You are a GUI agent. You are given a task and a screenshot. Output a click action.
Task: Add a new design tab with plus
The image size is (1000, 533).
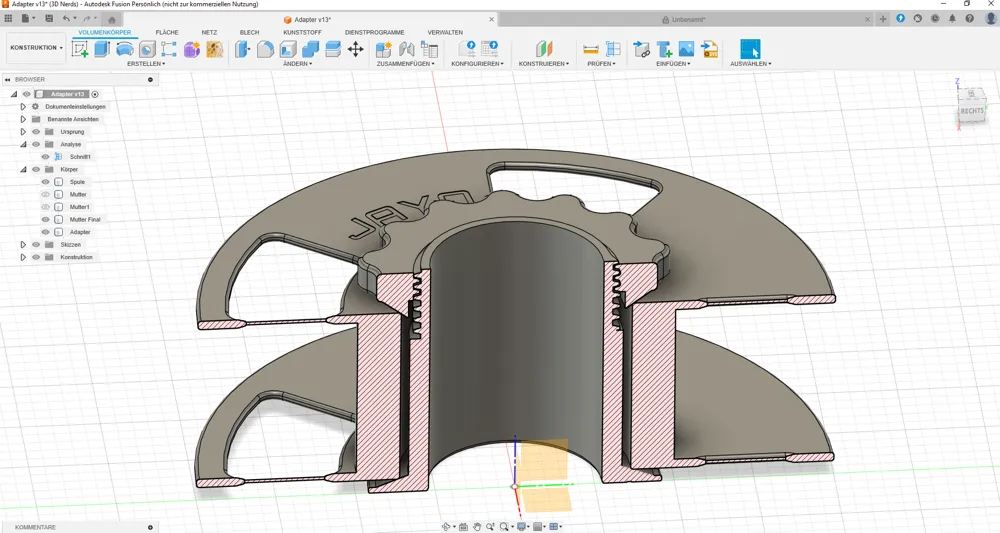point(883,19)
